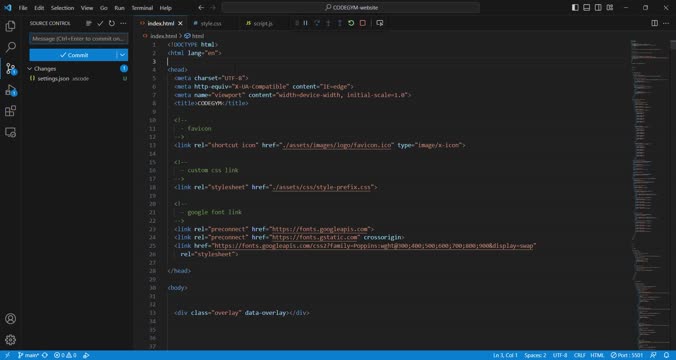Click the rightmost debug toolbar icon after Stop
This screenshot has height=360, width=676.
pyautogui.click(x=379, y=23)
